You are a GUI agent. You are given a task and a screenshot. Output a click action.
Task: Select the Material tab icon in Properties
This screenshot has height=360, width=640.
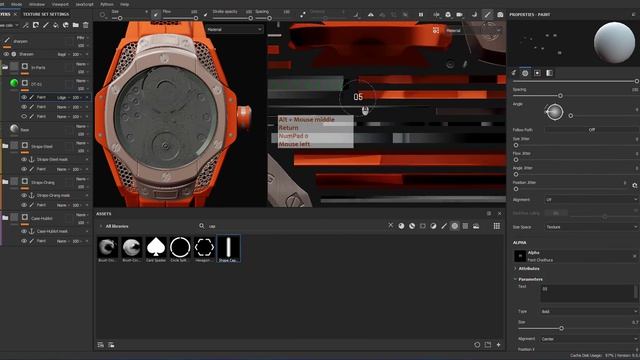click(x=549, y=73)
